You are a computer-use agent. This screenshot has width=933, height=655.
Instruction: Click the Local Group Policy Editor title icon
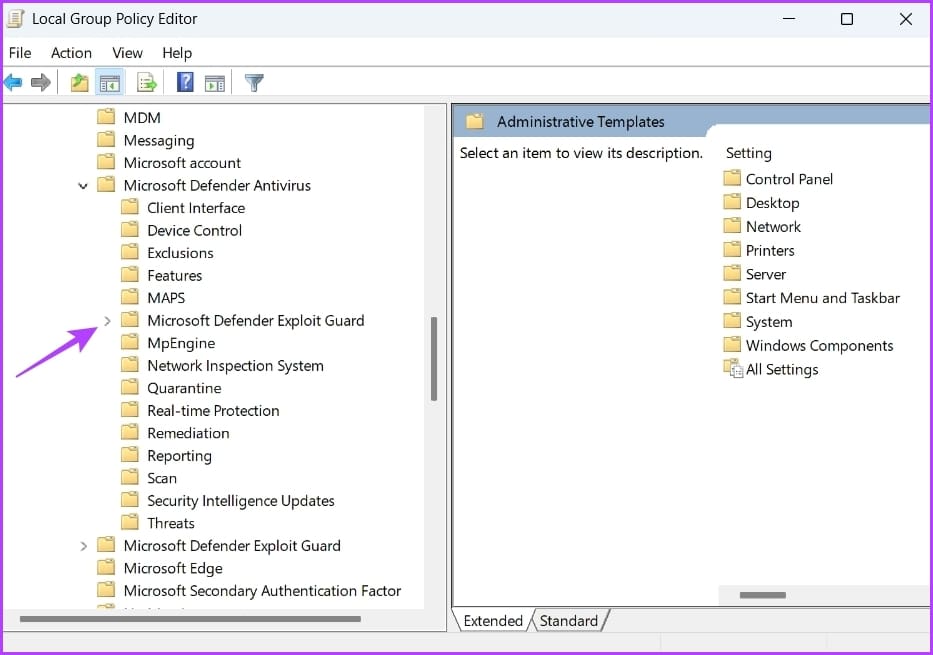pos(15,18)
